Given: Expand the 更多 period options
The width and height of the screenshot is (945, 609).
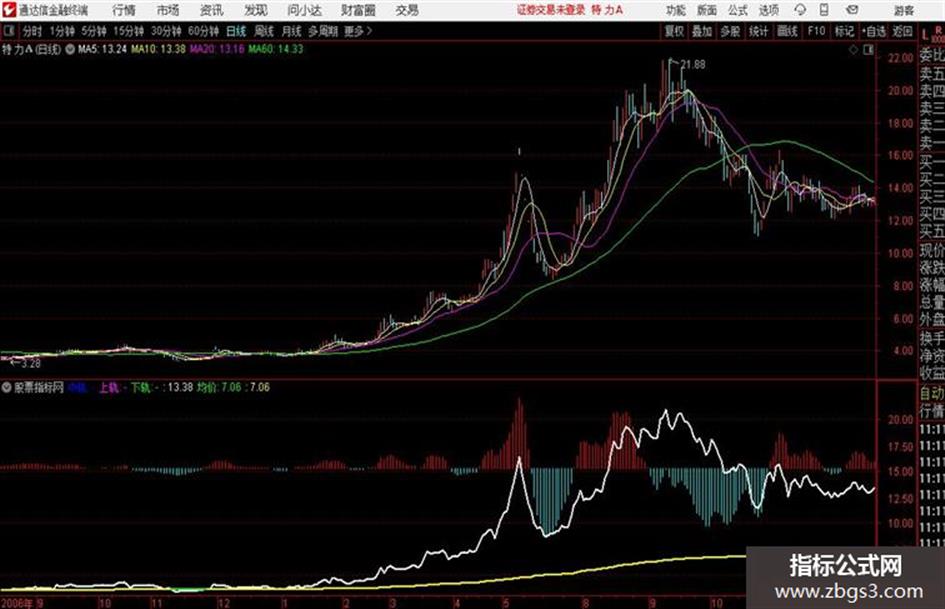Looking at the screenshot, I should click(358, 31).
